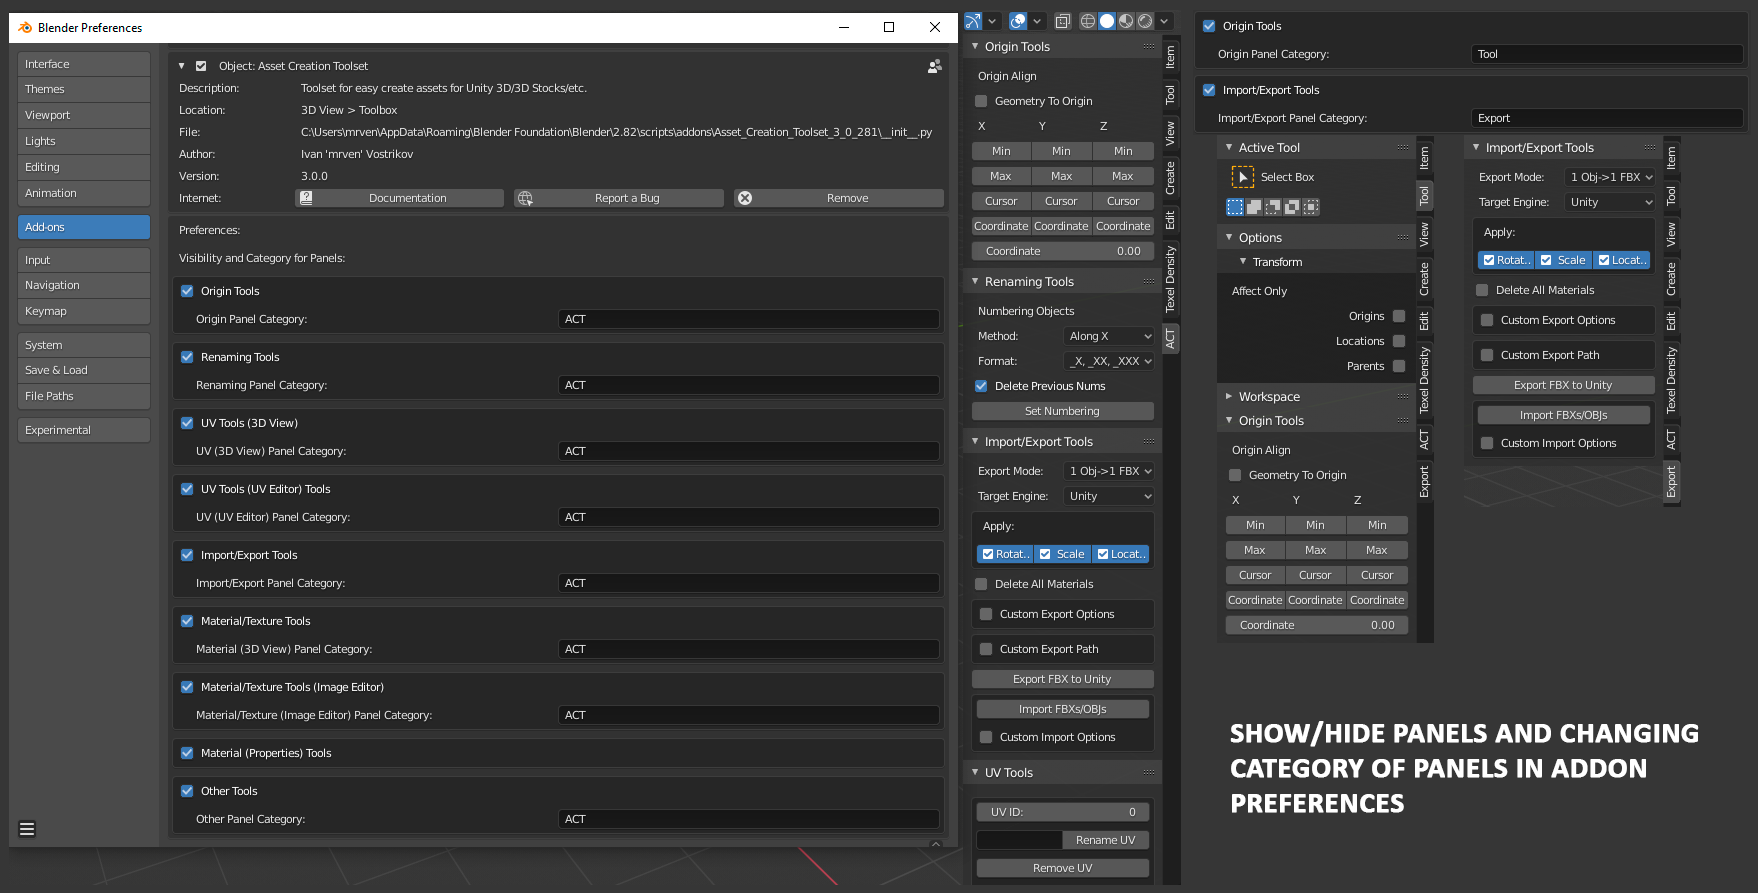Click the UV name text field beside Rename UV

[1019, 840]
